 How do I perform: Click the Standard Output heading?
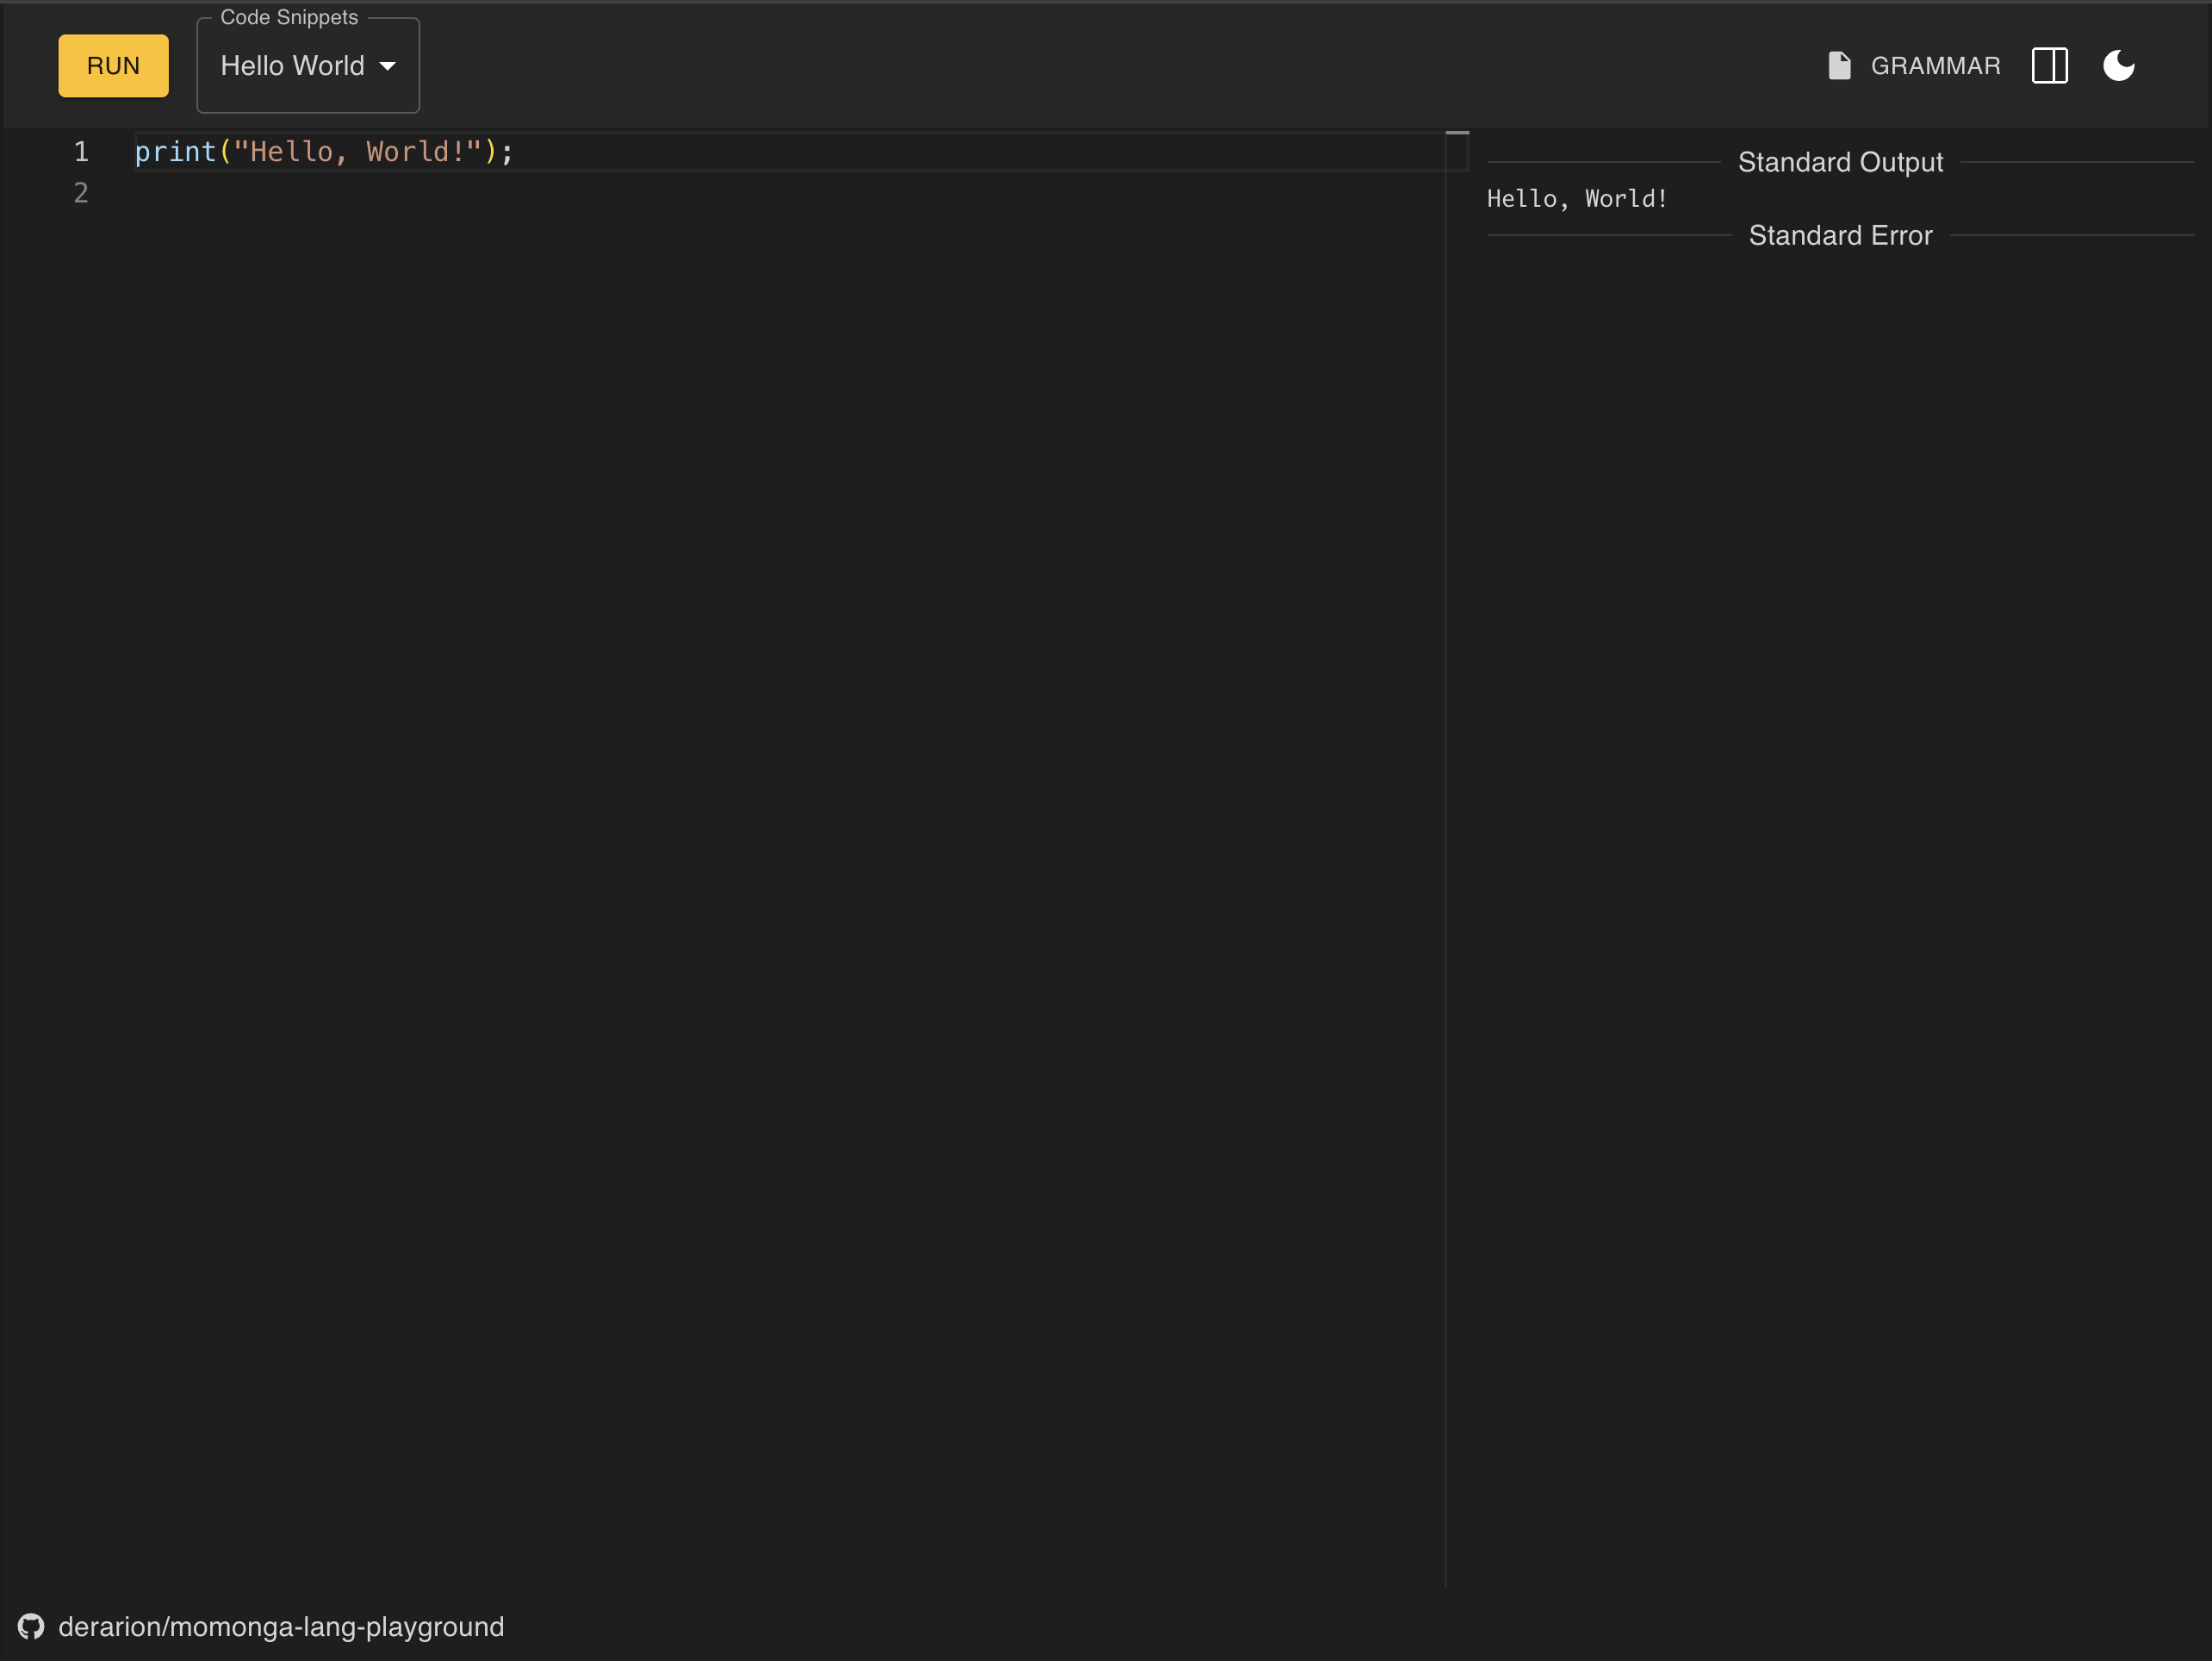pyautogui.click(x=1840, y=162)
